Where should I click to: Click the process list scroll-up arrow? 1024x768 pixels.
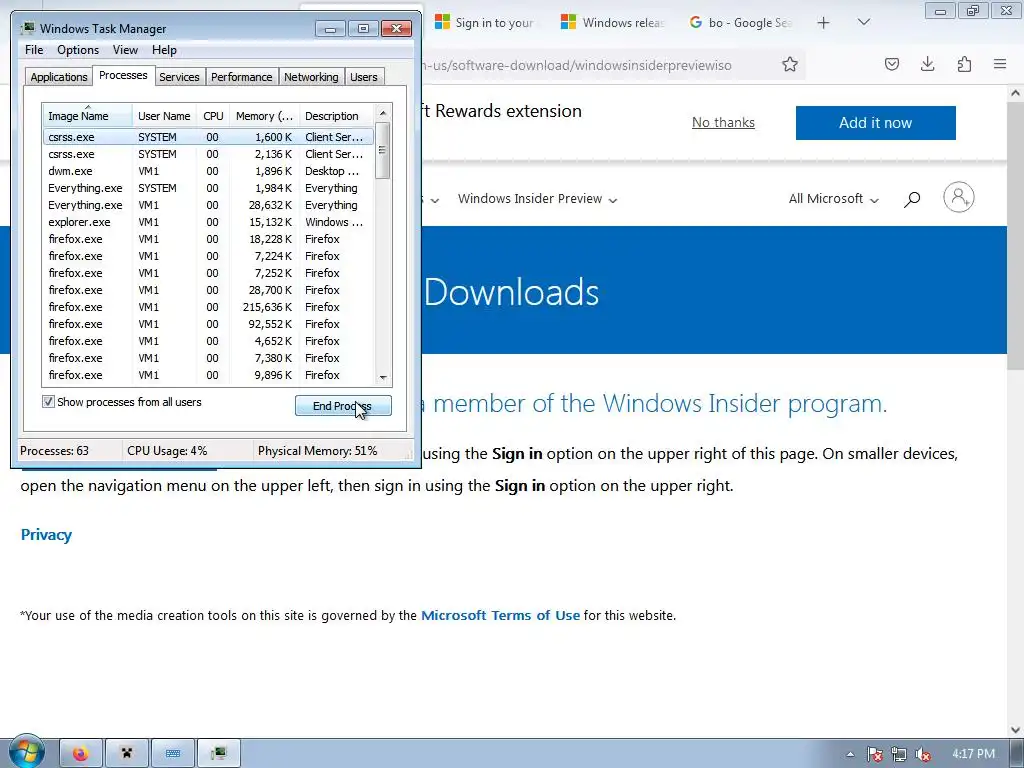tap(383, 113)
